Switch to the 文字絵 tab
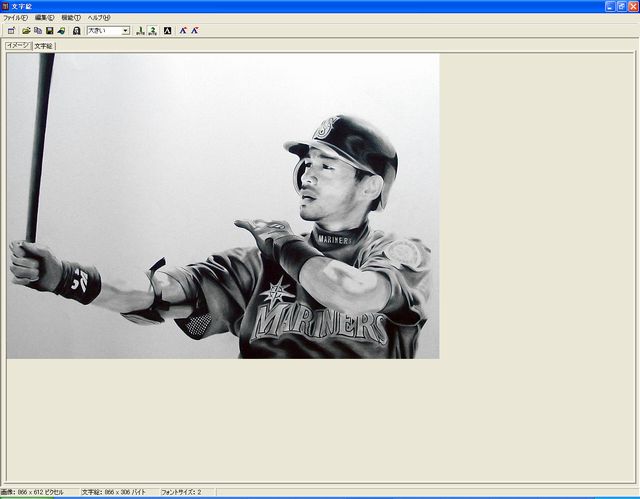The height and width of the screenshot is (499, 640). click(x=44, y=46)
